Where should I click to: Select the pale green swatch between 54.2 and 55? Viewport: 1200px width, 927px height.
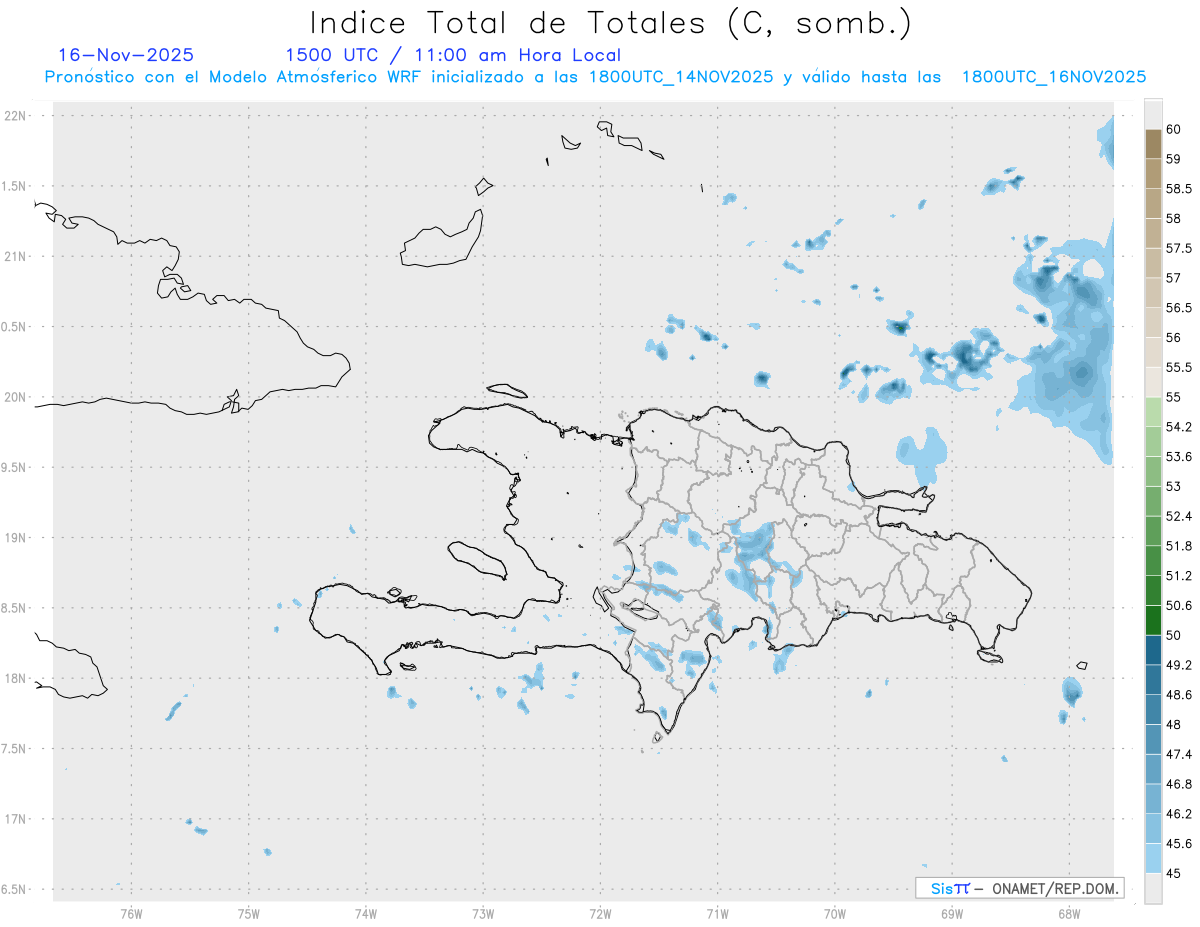click(x=1153, y=412)
